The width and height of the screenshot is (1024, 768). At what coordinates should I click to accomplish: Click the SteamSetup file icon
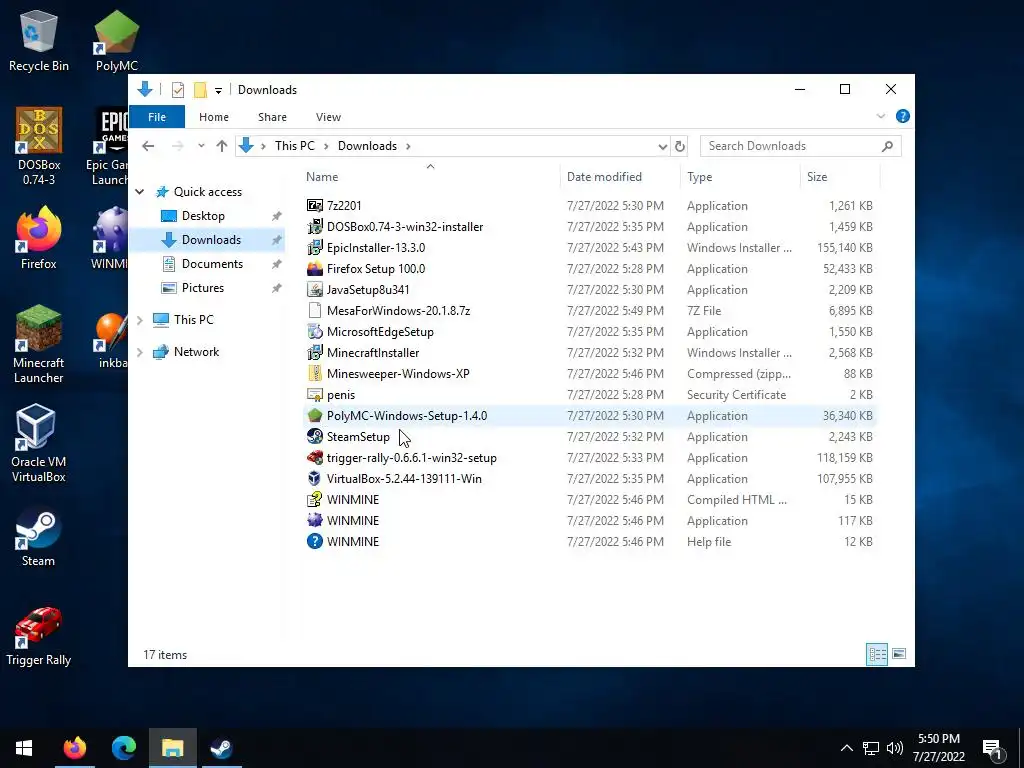pyautogui.click(x=315, y=436)
